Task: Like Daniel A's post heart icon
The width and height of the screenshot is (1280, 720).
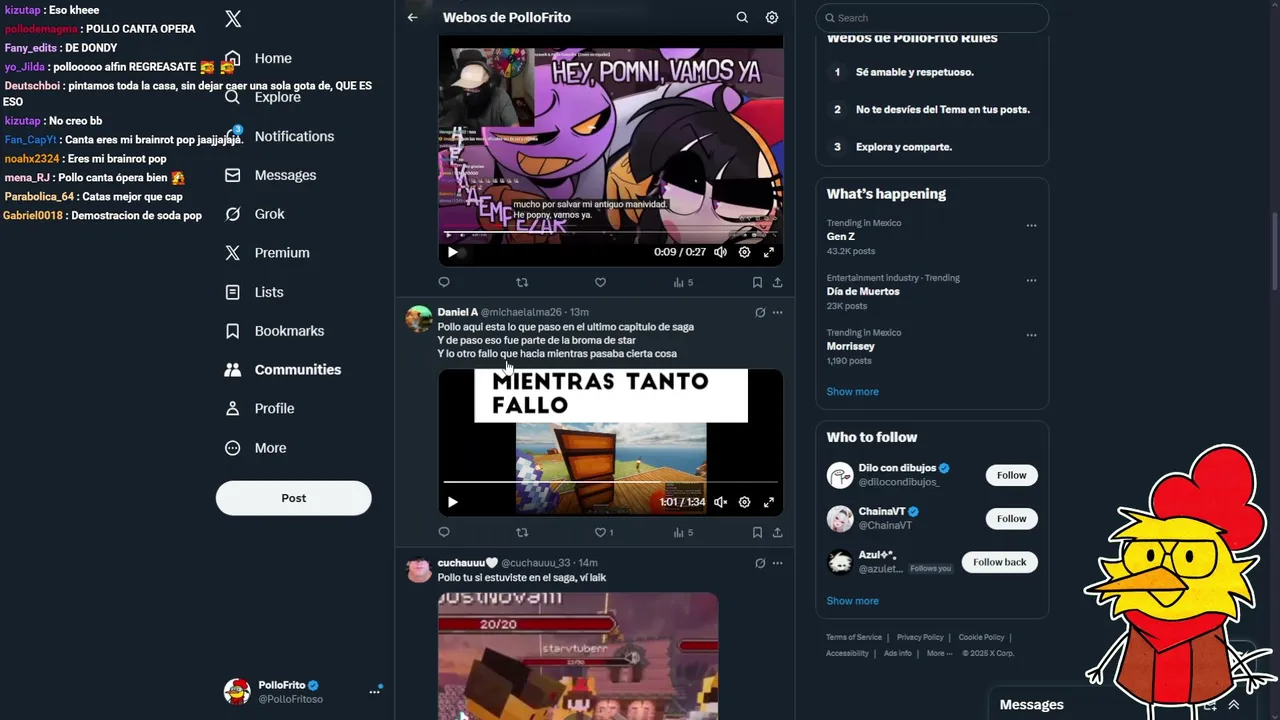Action: pyautogui.click(x=601, y=532)
